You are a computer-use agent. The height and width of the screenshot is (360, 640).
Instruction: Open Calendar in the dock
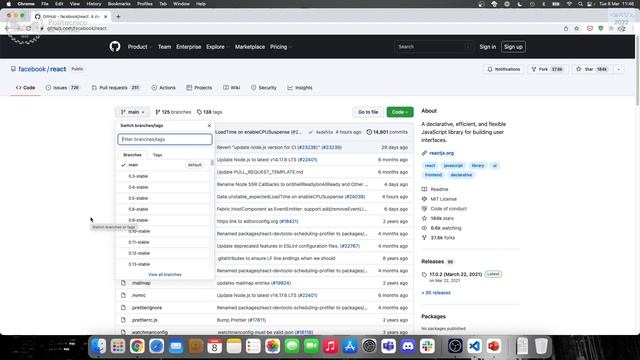pyautogui.click(x=214, y=346)
